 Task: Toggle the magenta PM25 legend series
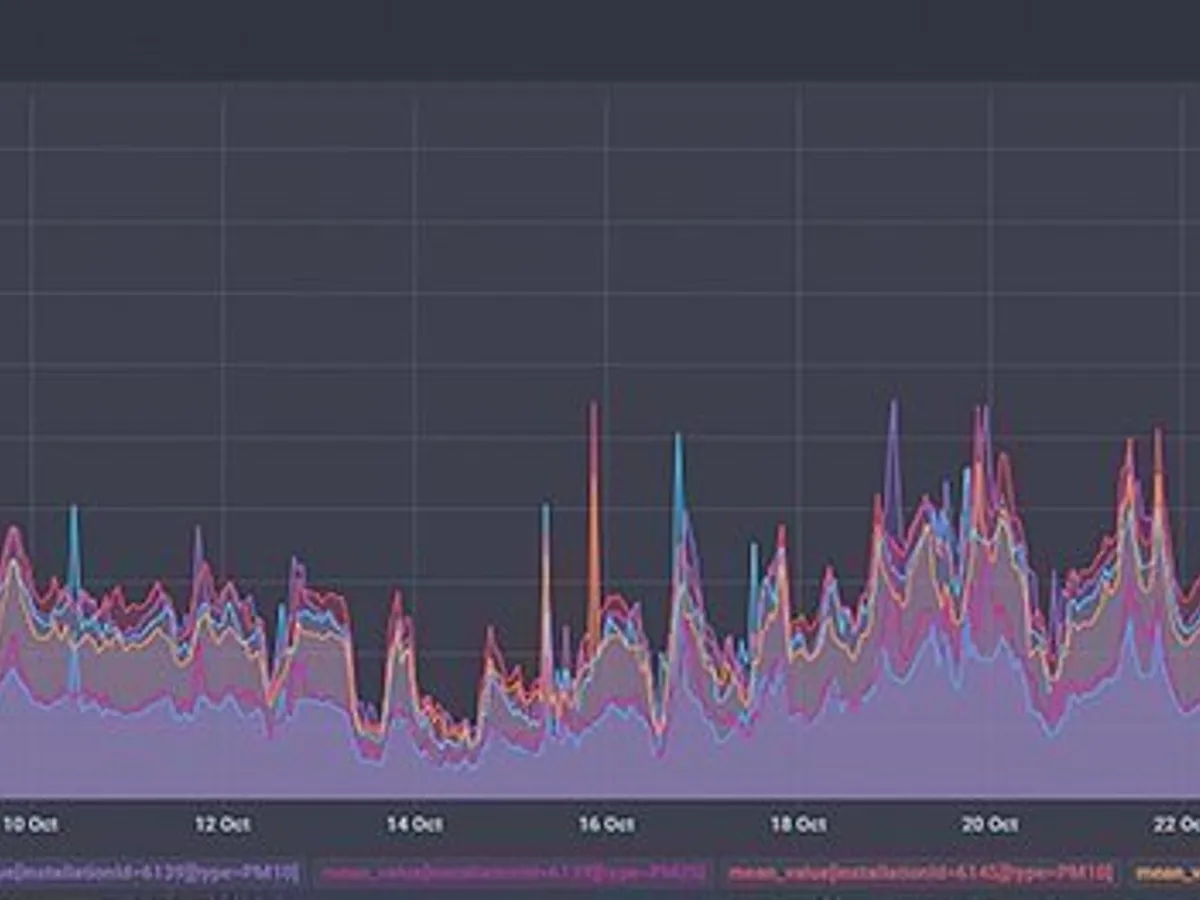[513, 874]
